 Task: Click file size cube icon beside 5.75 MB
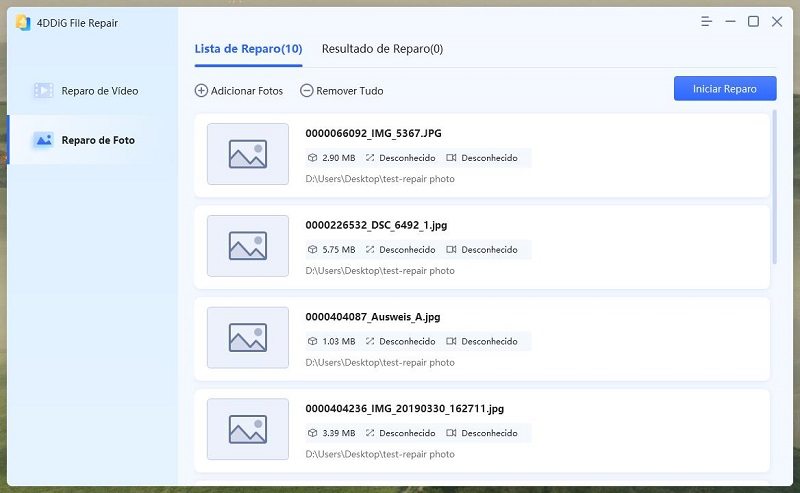(312, 250)
